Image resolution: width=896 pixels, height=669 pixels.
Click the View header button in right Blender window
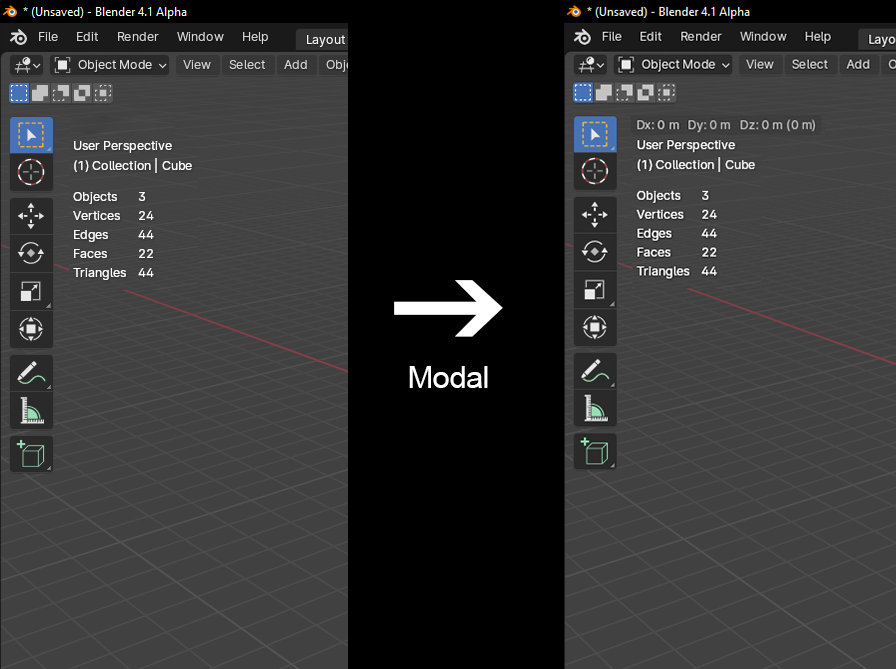coord(759,65)
